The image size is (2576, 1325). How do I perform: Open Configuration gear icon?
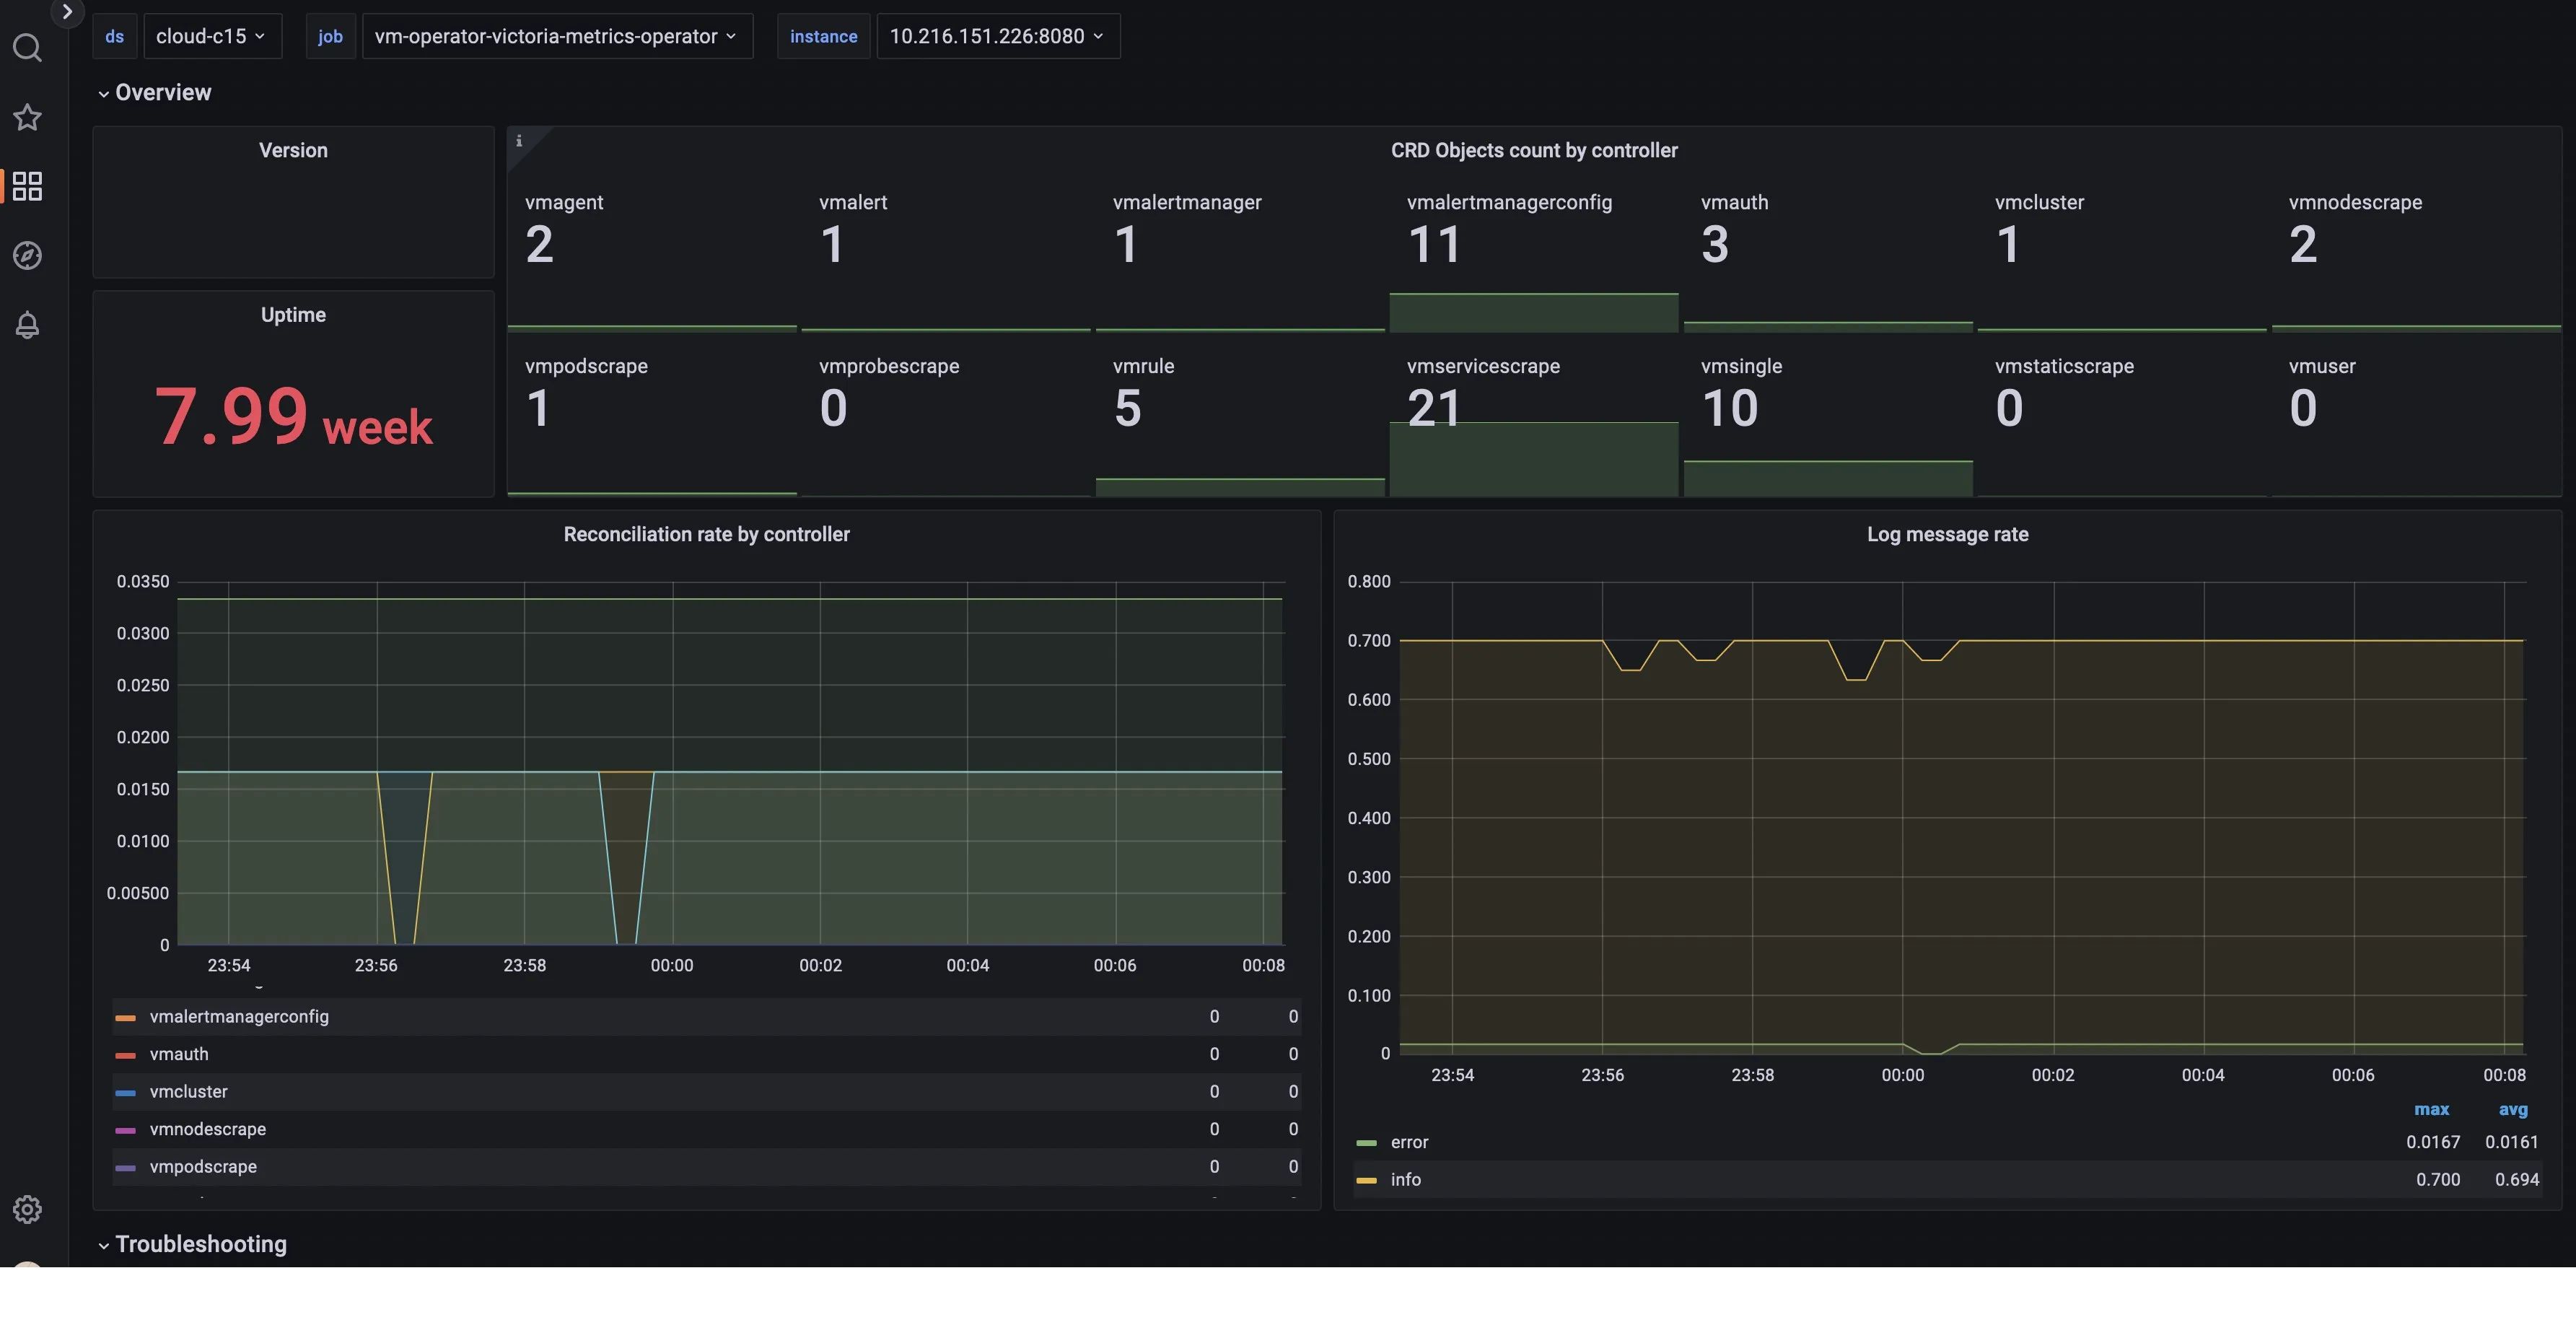click(27, 1209)
